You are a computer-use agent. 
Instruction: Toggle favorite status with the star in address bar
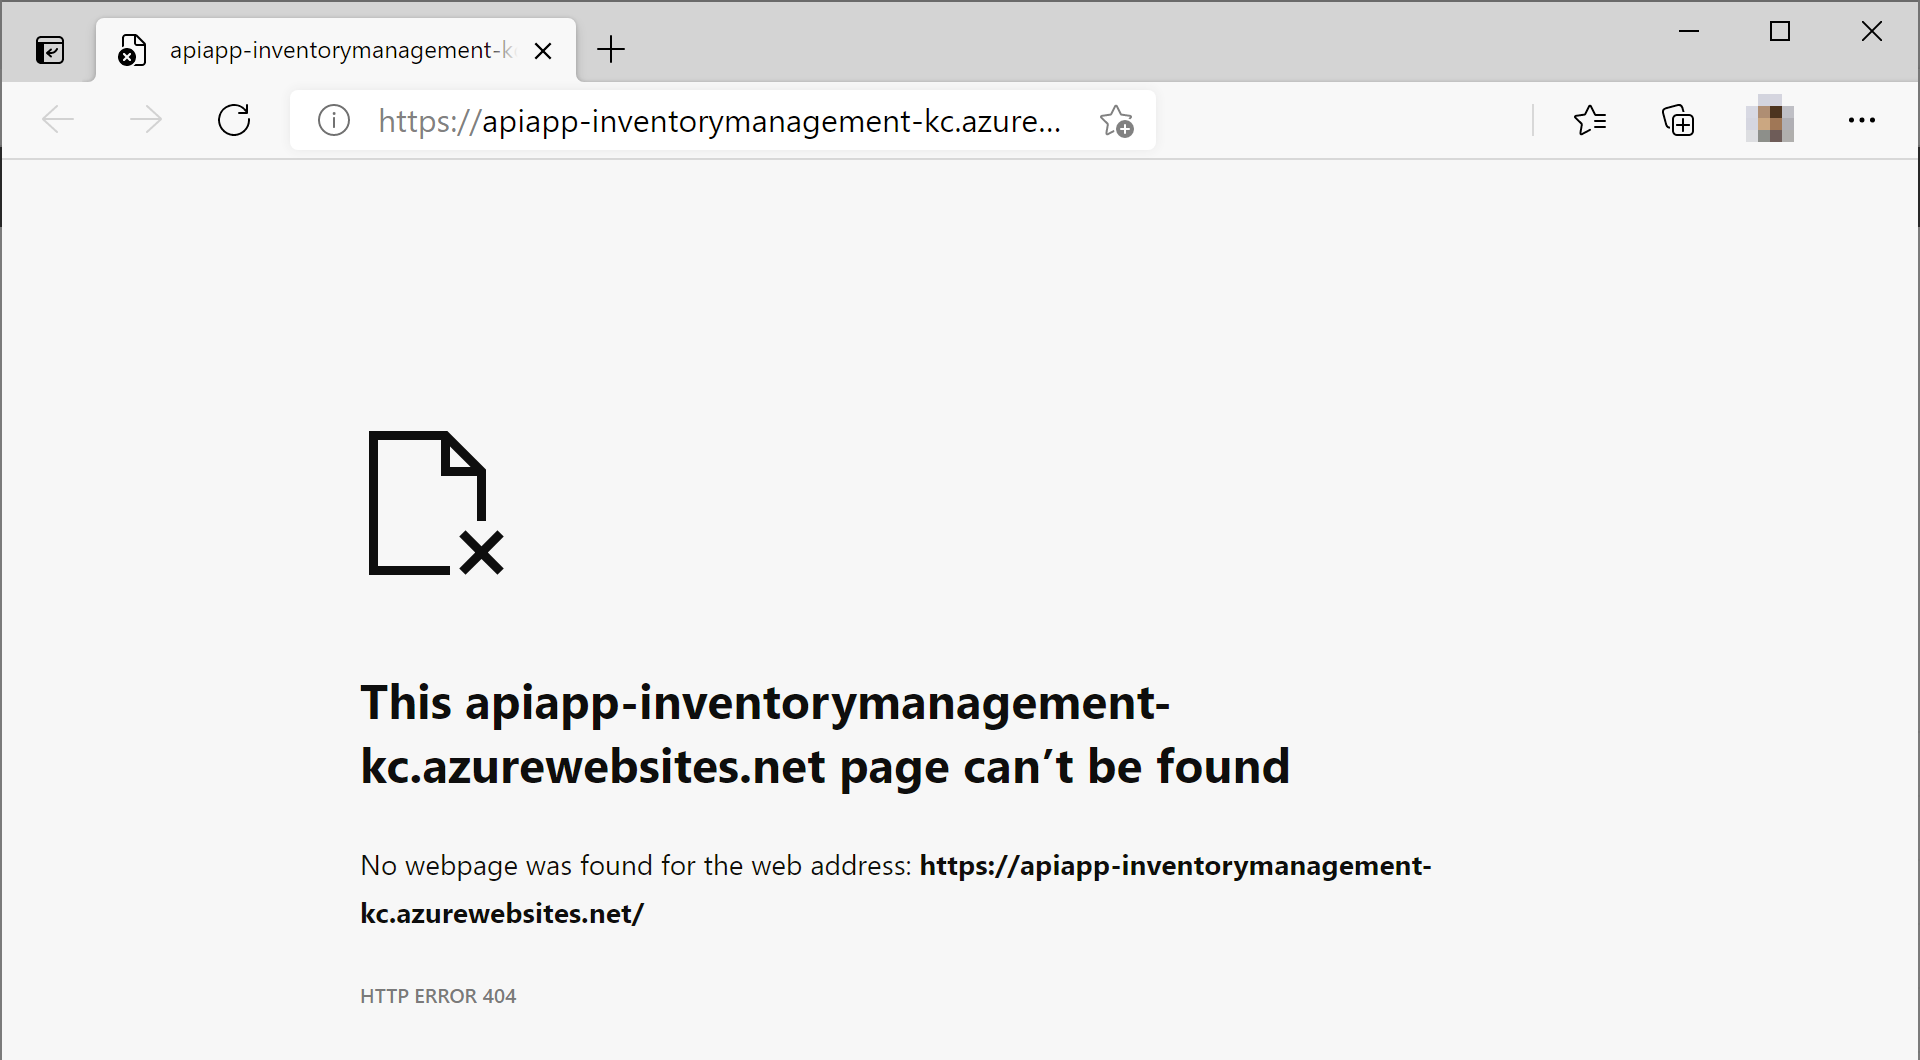click(x=1116, y=120)
